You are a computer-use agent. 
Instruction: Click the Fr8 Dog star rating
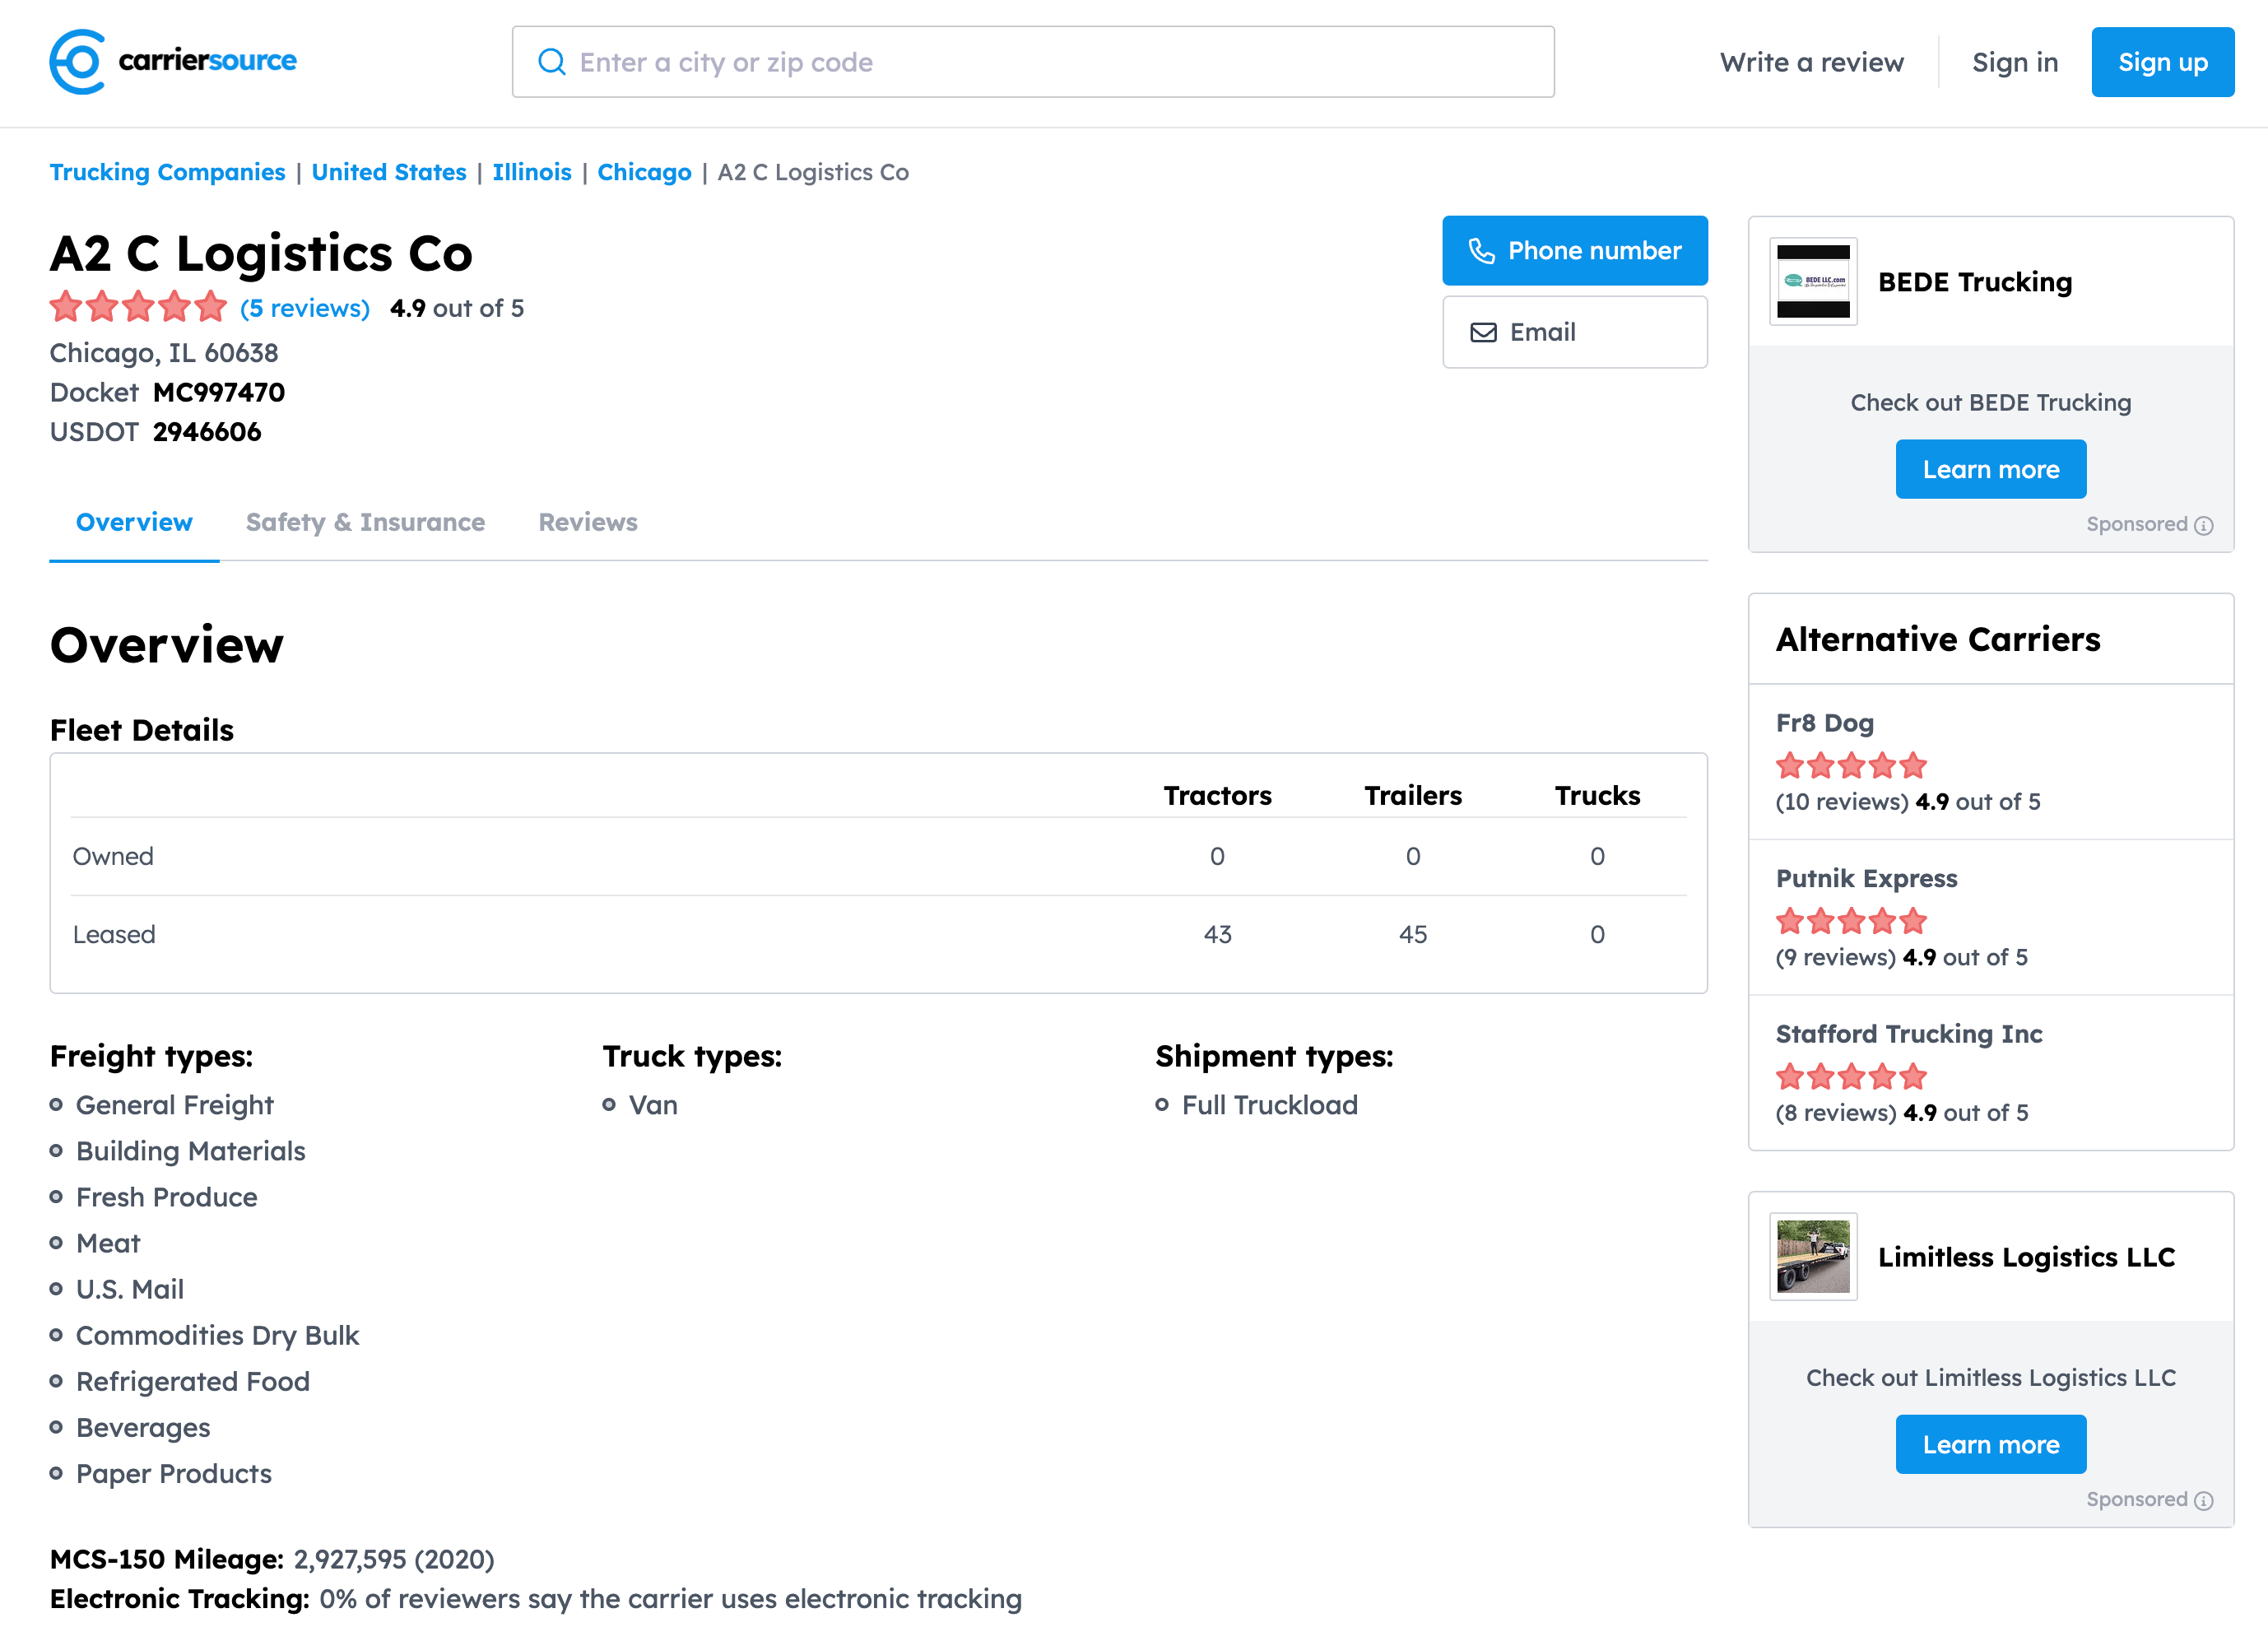pos(1851,766)
